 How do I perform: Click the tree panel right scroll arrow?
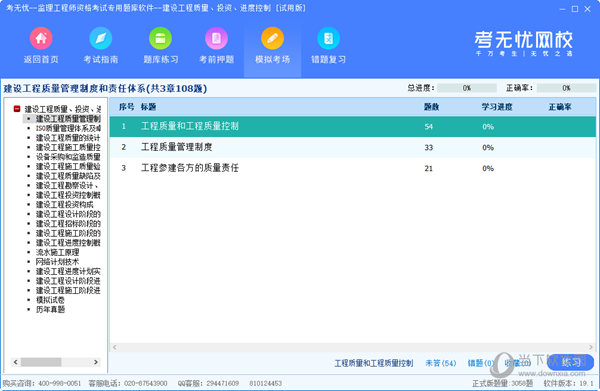(x=96, y=362)
